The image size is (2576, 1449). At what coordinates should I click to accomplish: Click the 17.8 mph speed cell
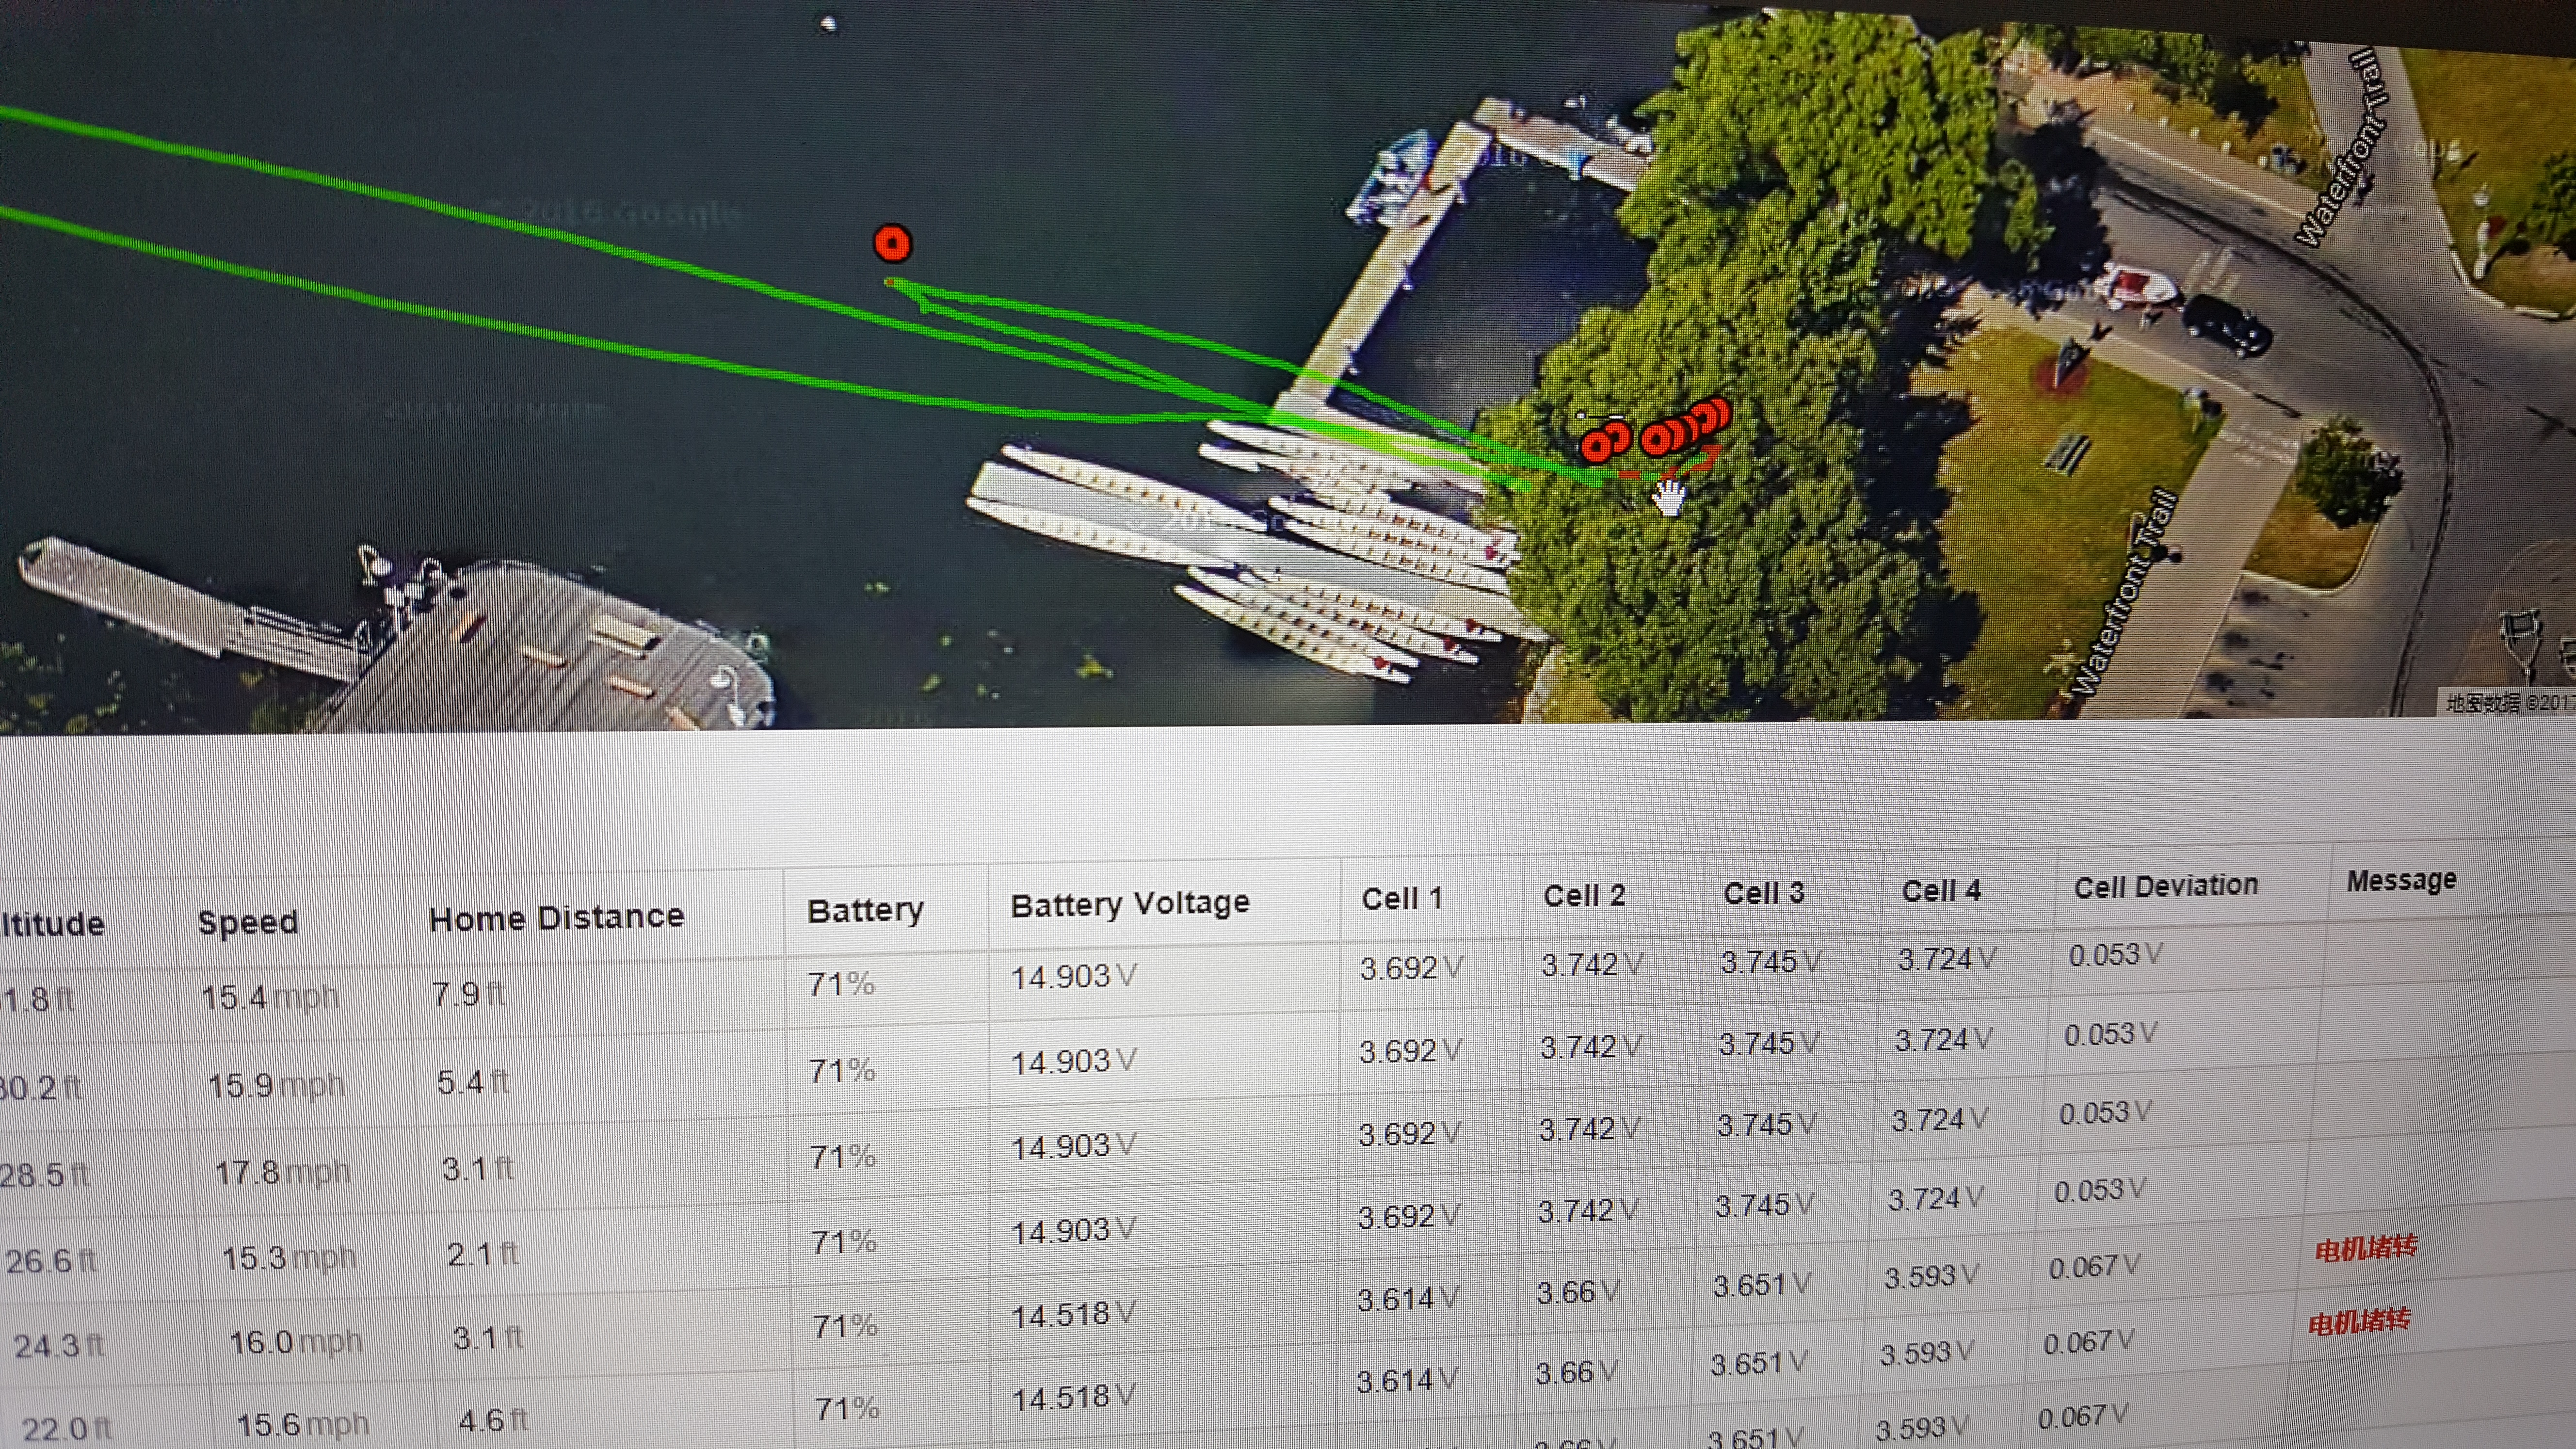click(x=282, y=1171)
